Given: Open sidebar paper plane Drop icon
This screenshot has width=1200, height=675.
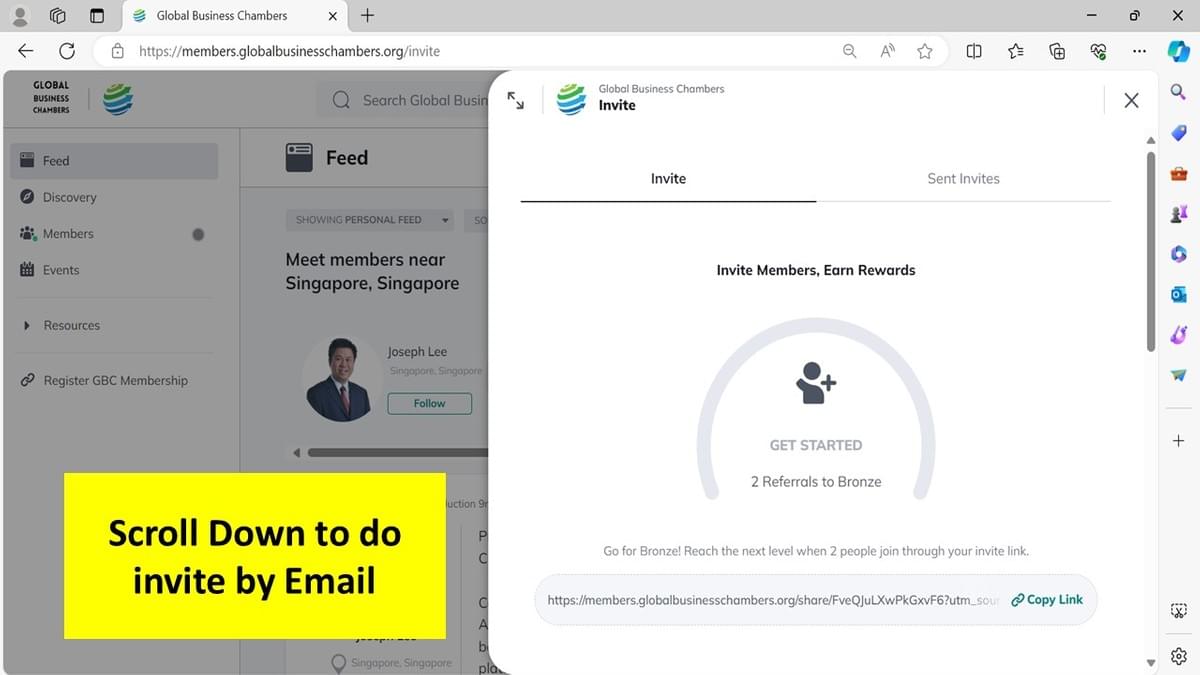Looking at the screenshot, I should point(1178,375).
